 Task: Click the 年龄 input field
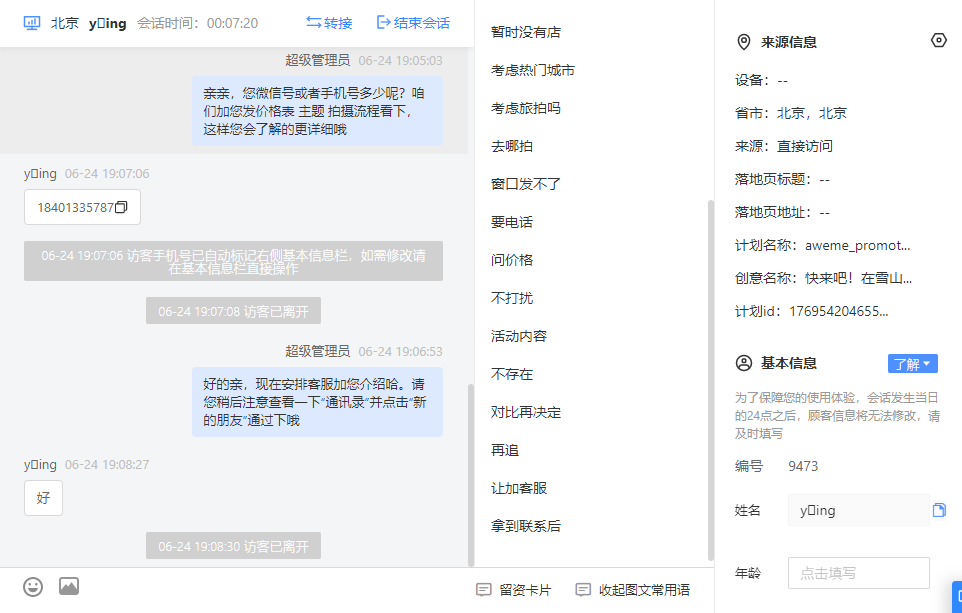[858, 573]
